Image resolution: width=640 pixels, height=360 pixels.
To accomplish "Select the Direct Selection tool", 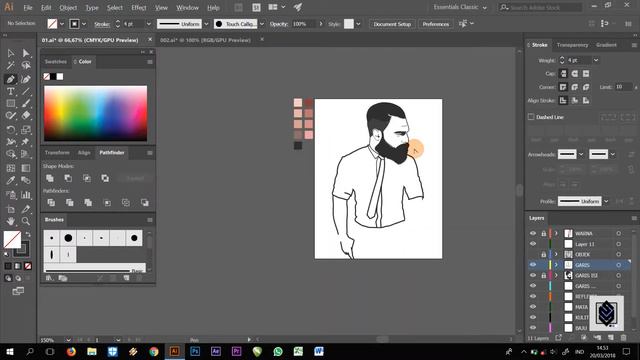I will coord(26,53).
